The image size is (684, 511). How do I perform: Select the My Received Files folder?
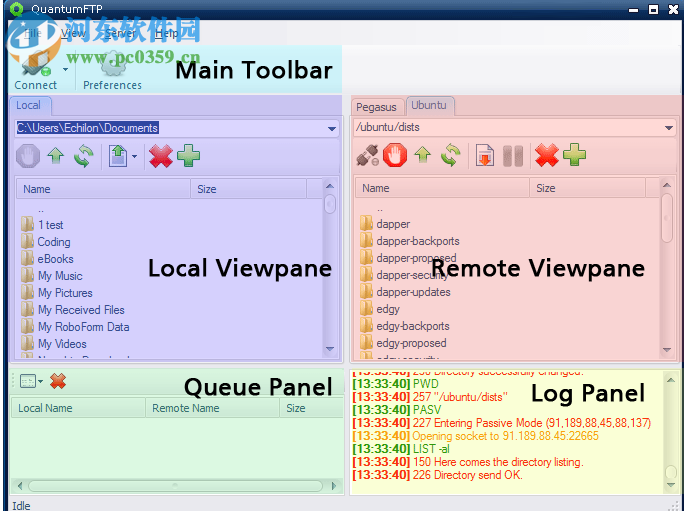point(73,310)
